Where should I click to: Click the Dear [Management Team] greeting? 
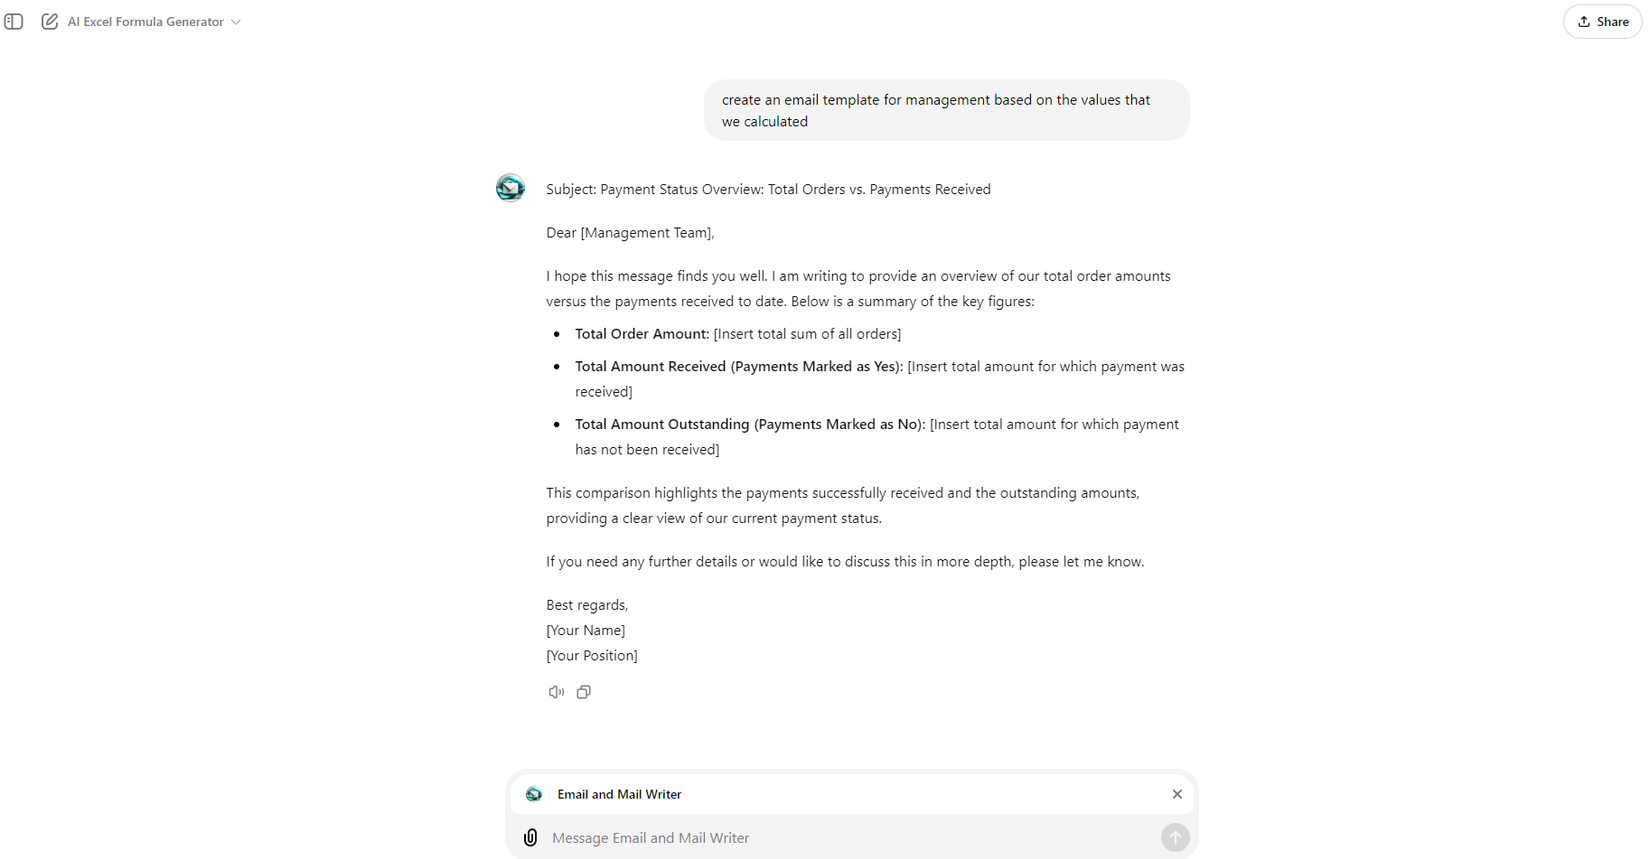(630, 233)
